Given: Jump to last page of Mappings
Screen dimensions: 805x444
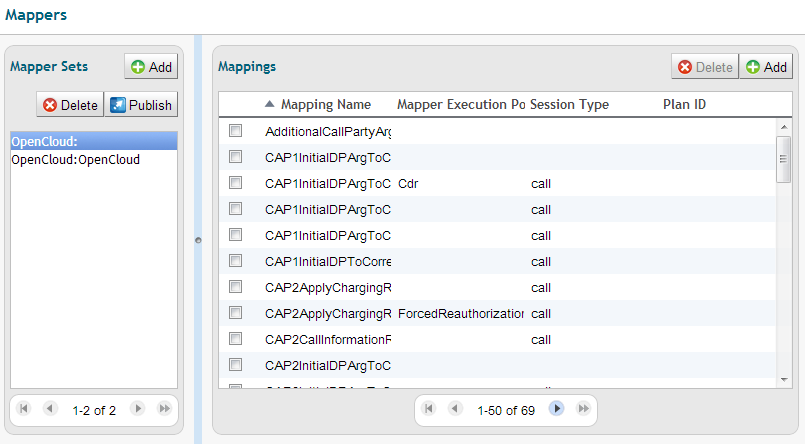Looking at the screenshot, I should 583,409.
